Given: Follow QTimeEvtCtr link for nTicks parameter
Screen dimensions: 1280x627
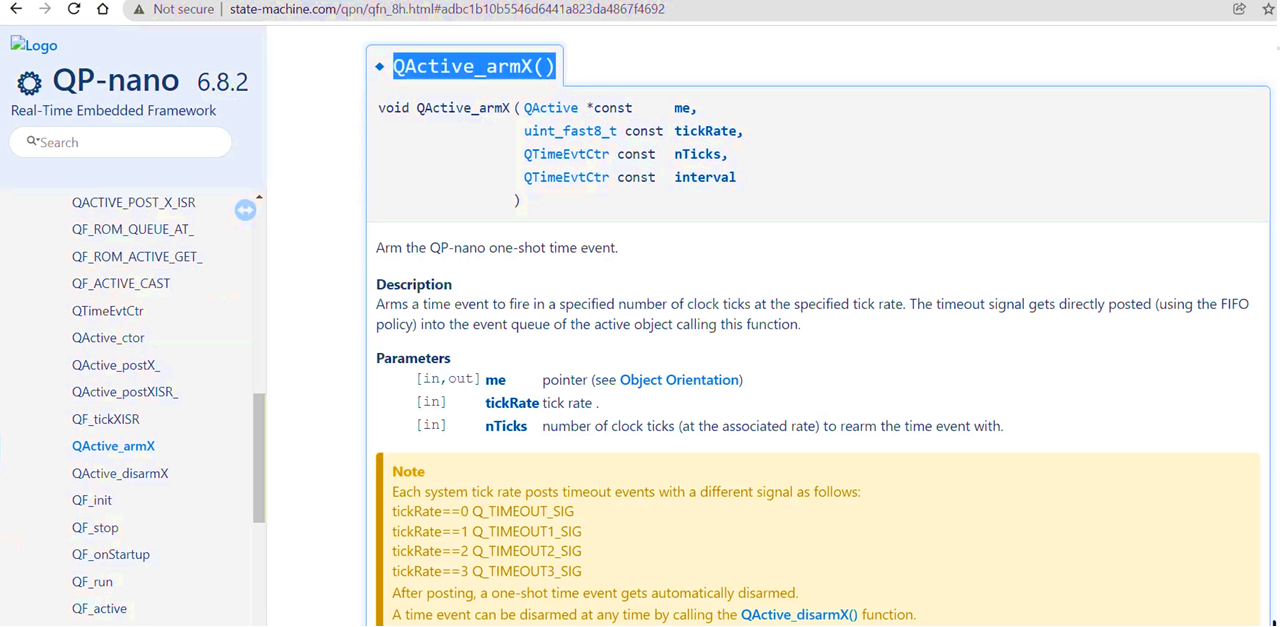Looking at the screenshot, I should coord(566,154).
